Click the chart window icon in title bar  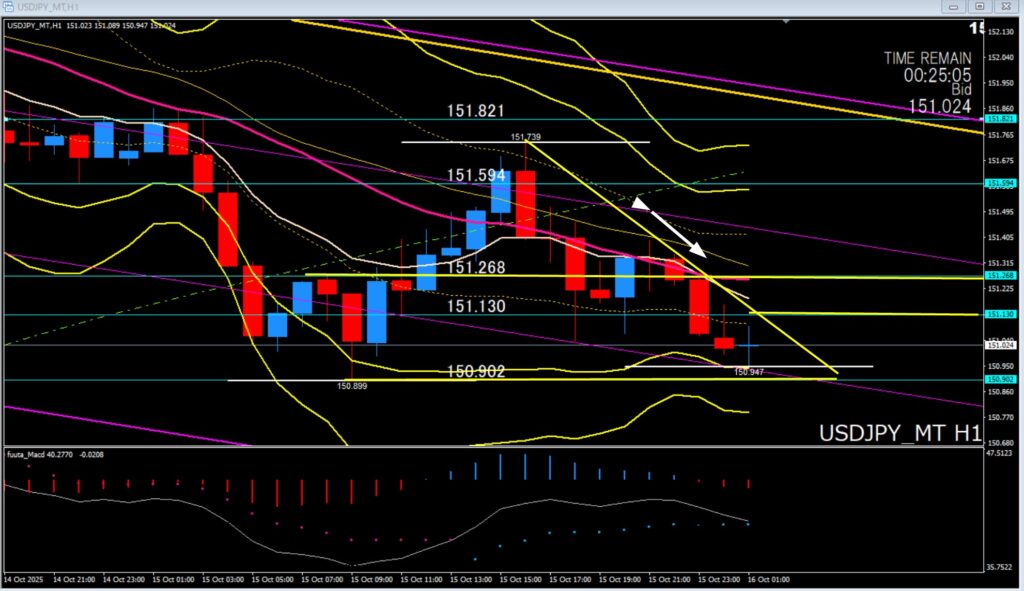pyautogui.click(x=9, y=7)
